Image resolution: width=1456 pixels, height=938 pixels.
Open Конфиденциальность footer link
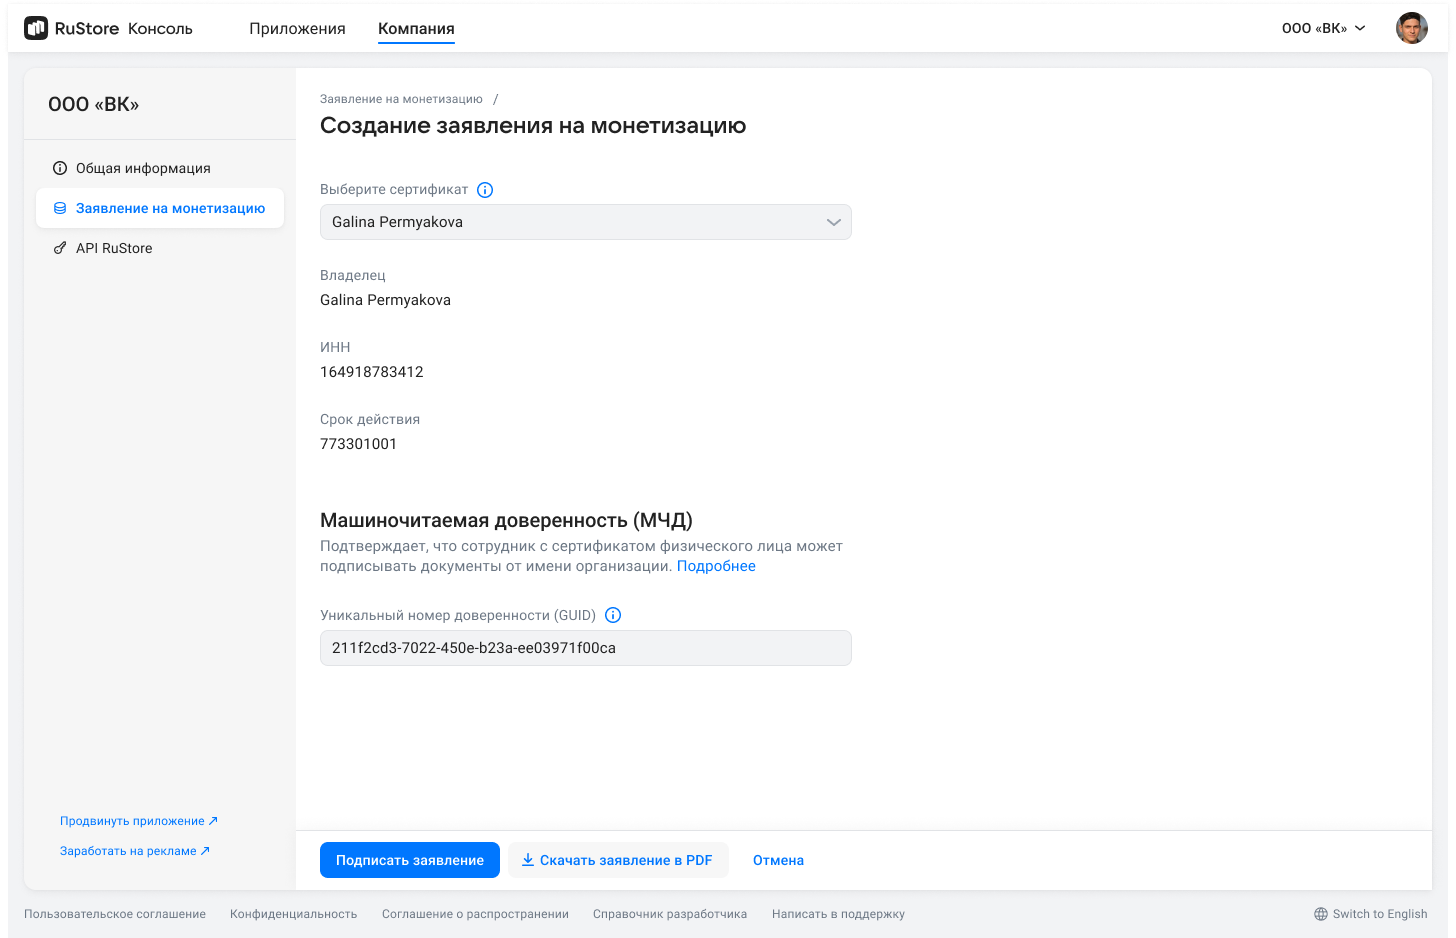click(293, 914)
